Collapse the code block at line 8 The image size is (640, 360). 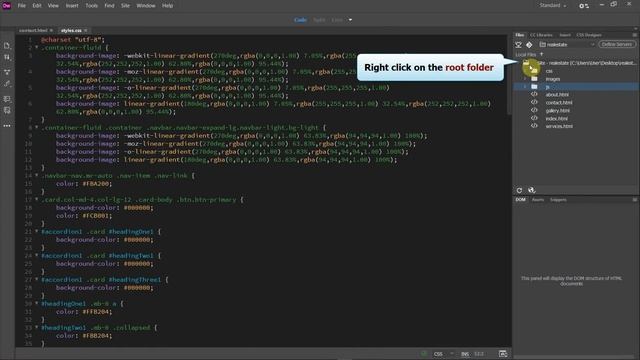36,127
